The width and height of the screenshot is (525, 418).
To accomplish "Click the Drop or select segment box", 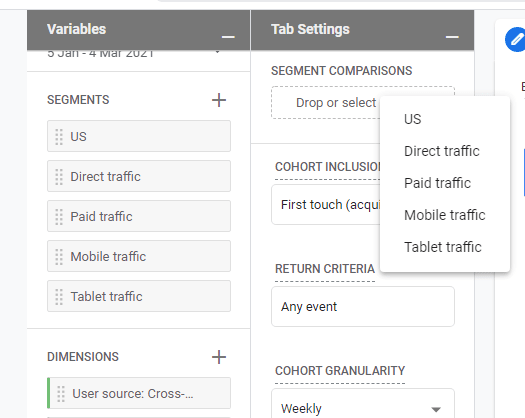I will [325, 103].
